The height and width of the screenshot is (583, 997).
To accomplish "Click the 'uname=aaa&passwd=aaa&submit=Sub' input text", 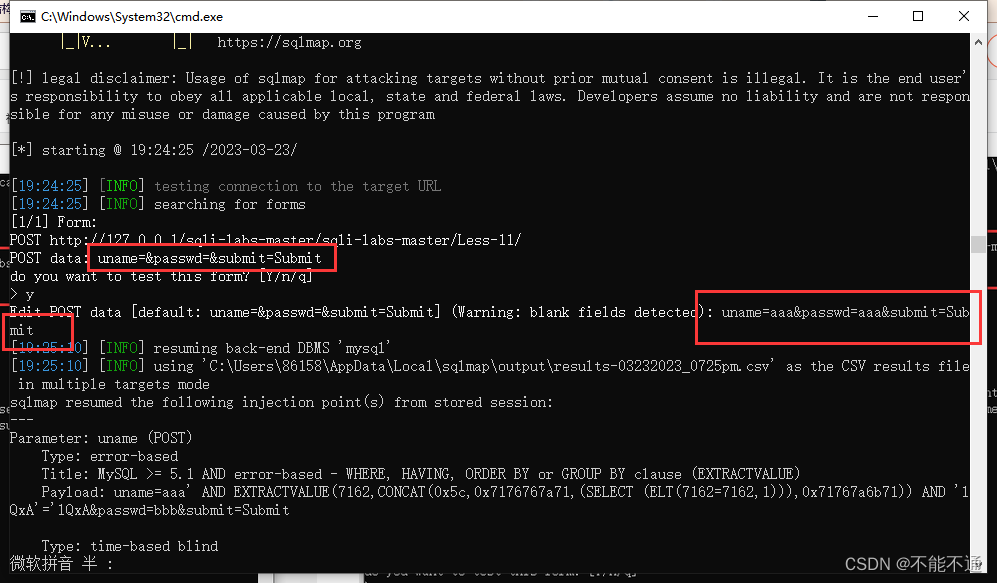I will click(845, 312).
